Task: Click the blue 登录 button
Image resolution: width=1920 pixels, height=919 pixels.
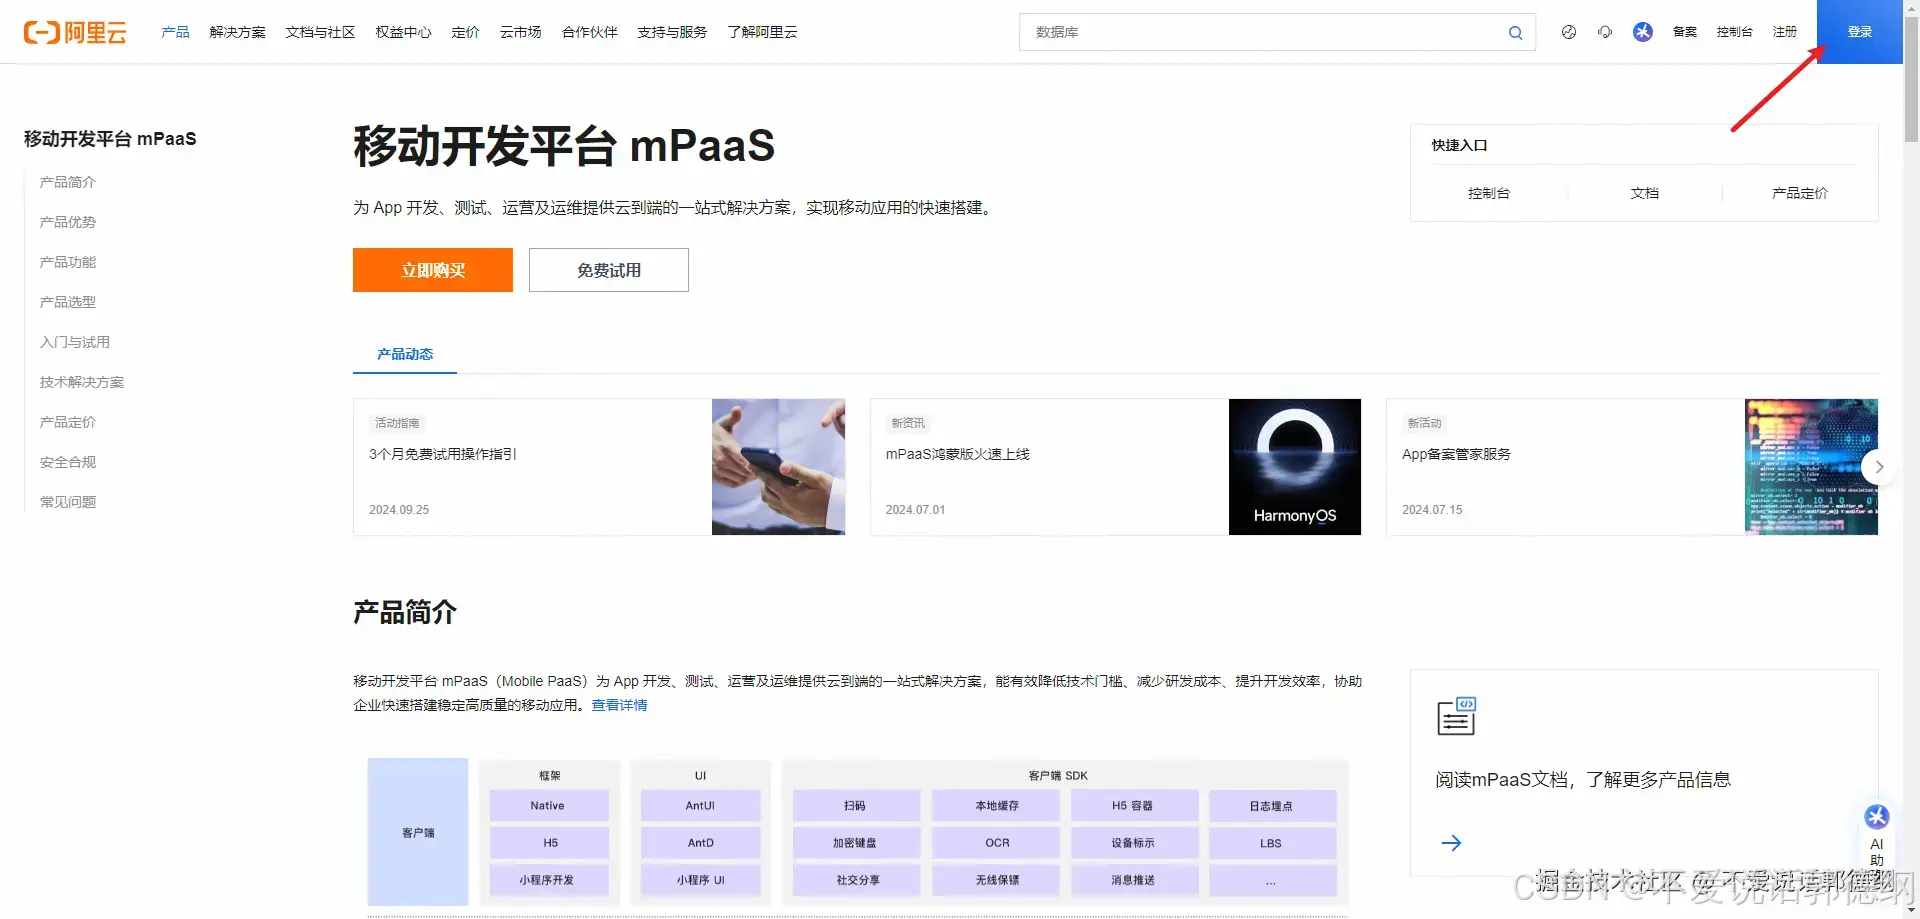Action: tap(1860, 32)
